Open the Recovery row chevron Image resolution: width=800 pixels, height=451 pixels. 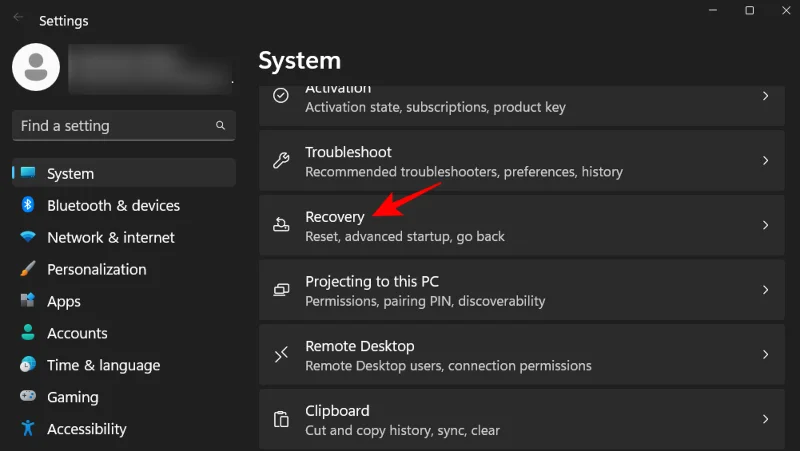[765, 225]
